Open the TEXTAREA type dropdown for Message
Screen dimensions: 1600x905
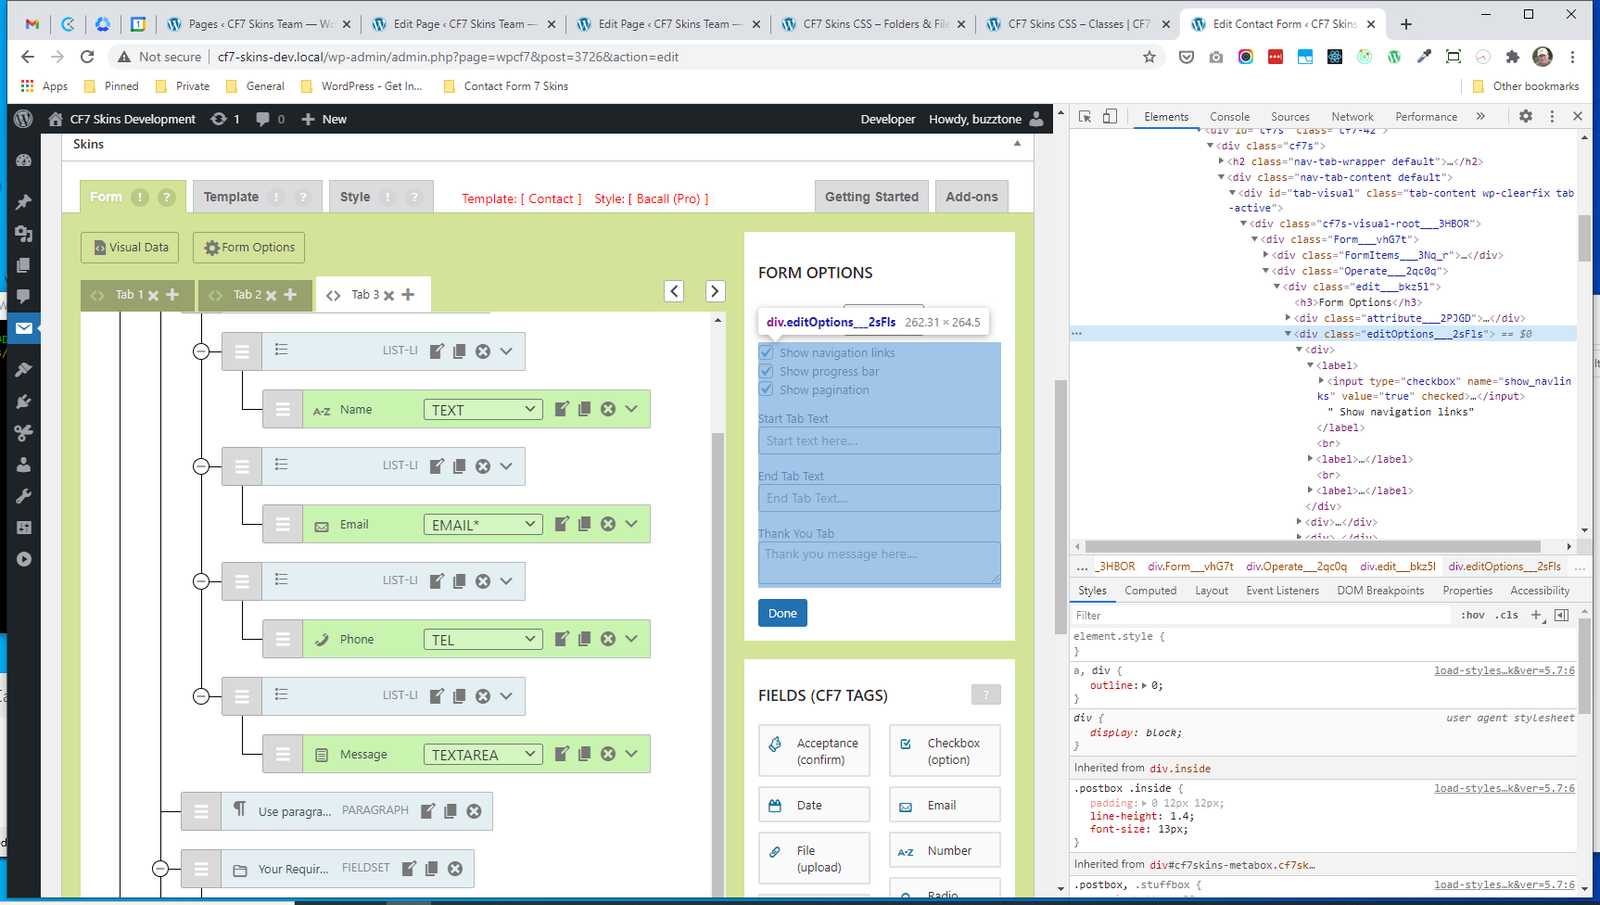coord(483,755)
